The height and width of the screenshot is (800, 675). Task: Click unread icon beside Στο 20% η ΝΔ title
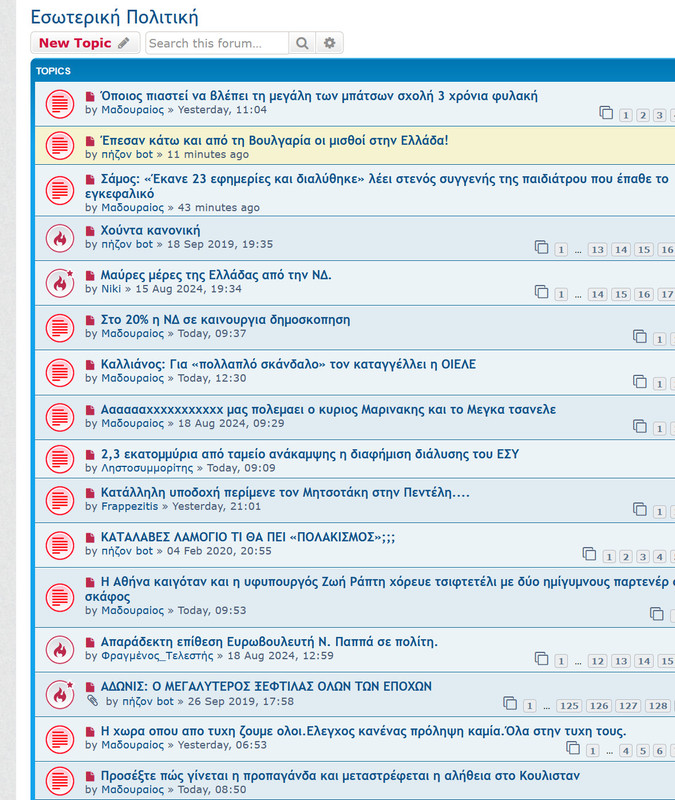[x=90, y=320]
